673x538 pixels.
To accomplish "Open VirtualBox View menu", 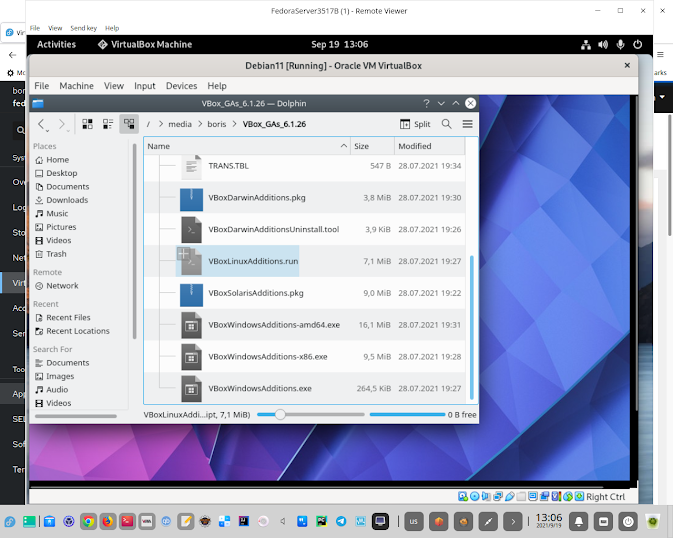I will 114,86.
